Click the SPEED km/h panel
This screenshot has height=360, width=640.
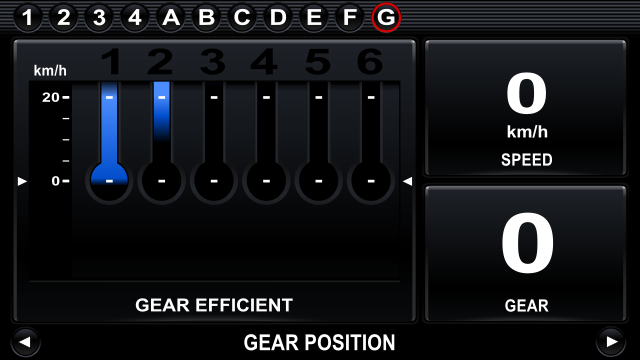526,108
